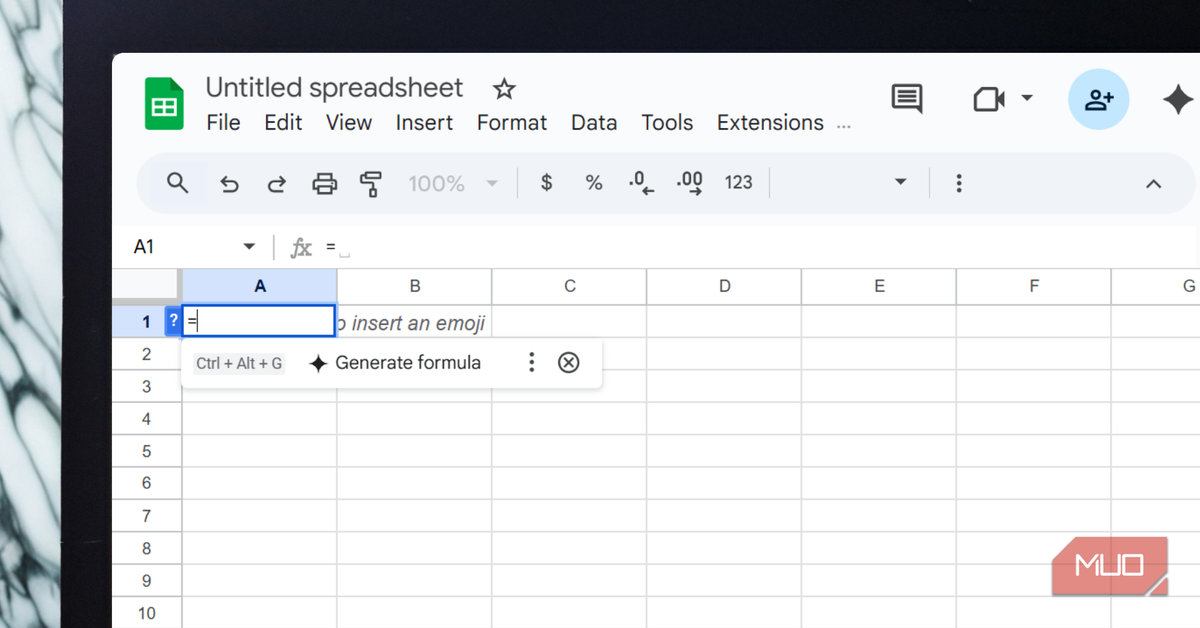Collapse the toolbar with up chevron
This screenshot has width=1200, height=628.
(1153, 184)
